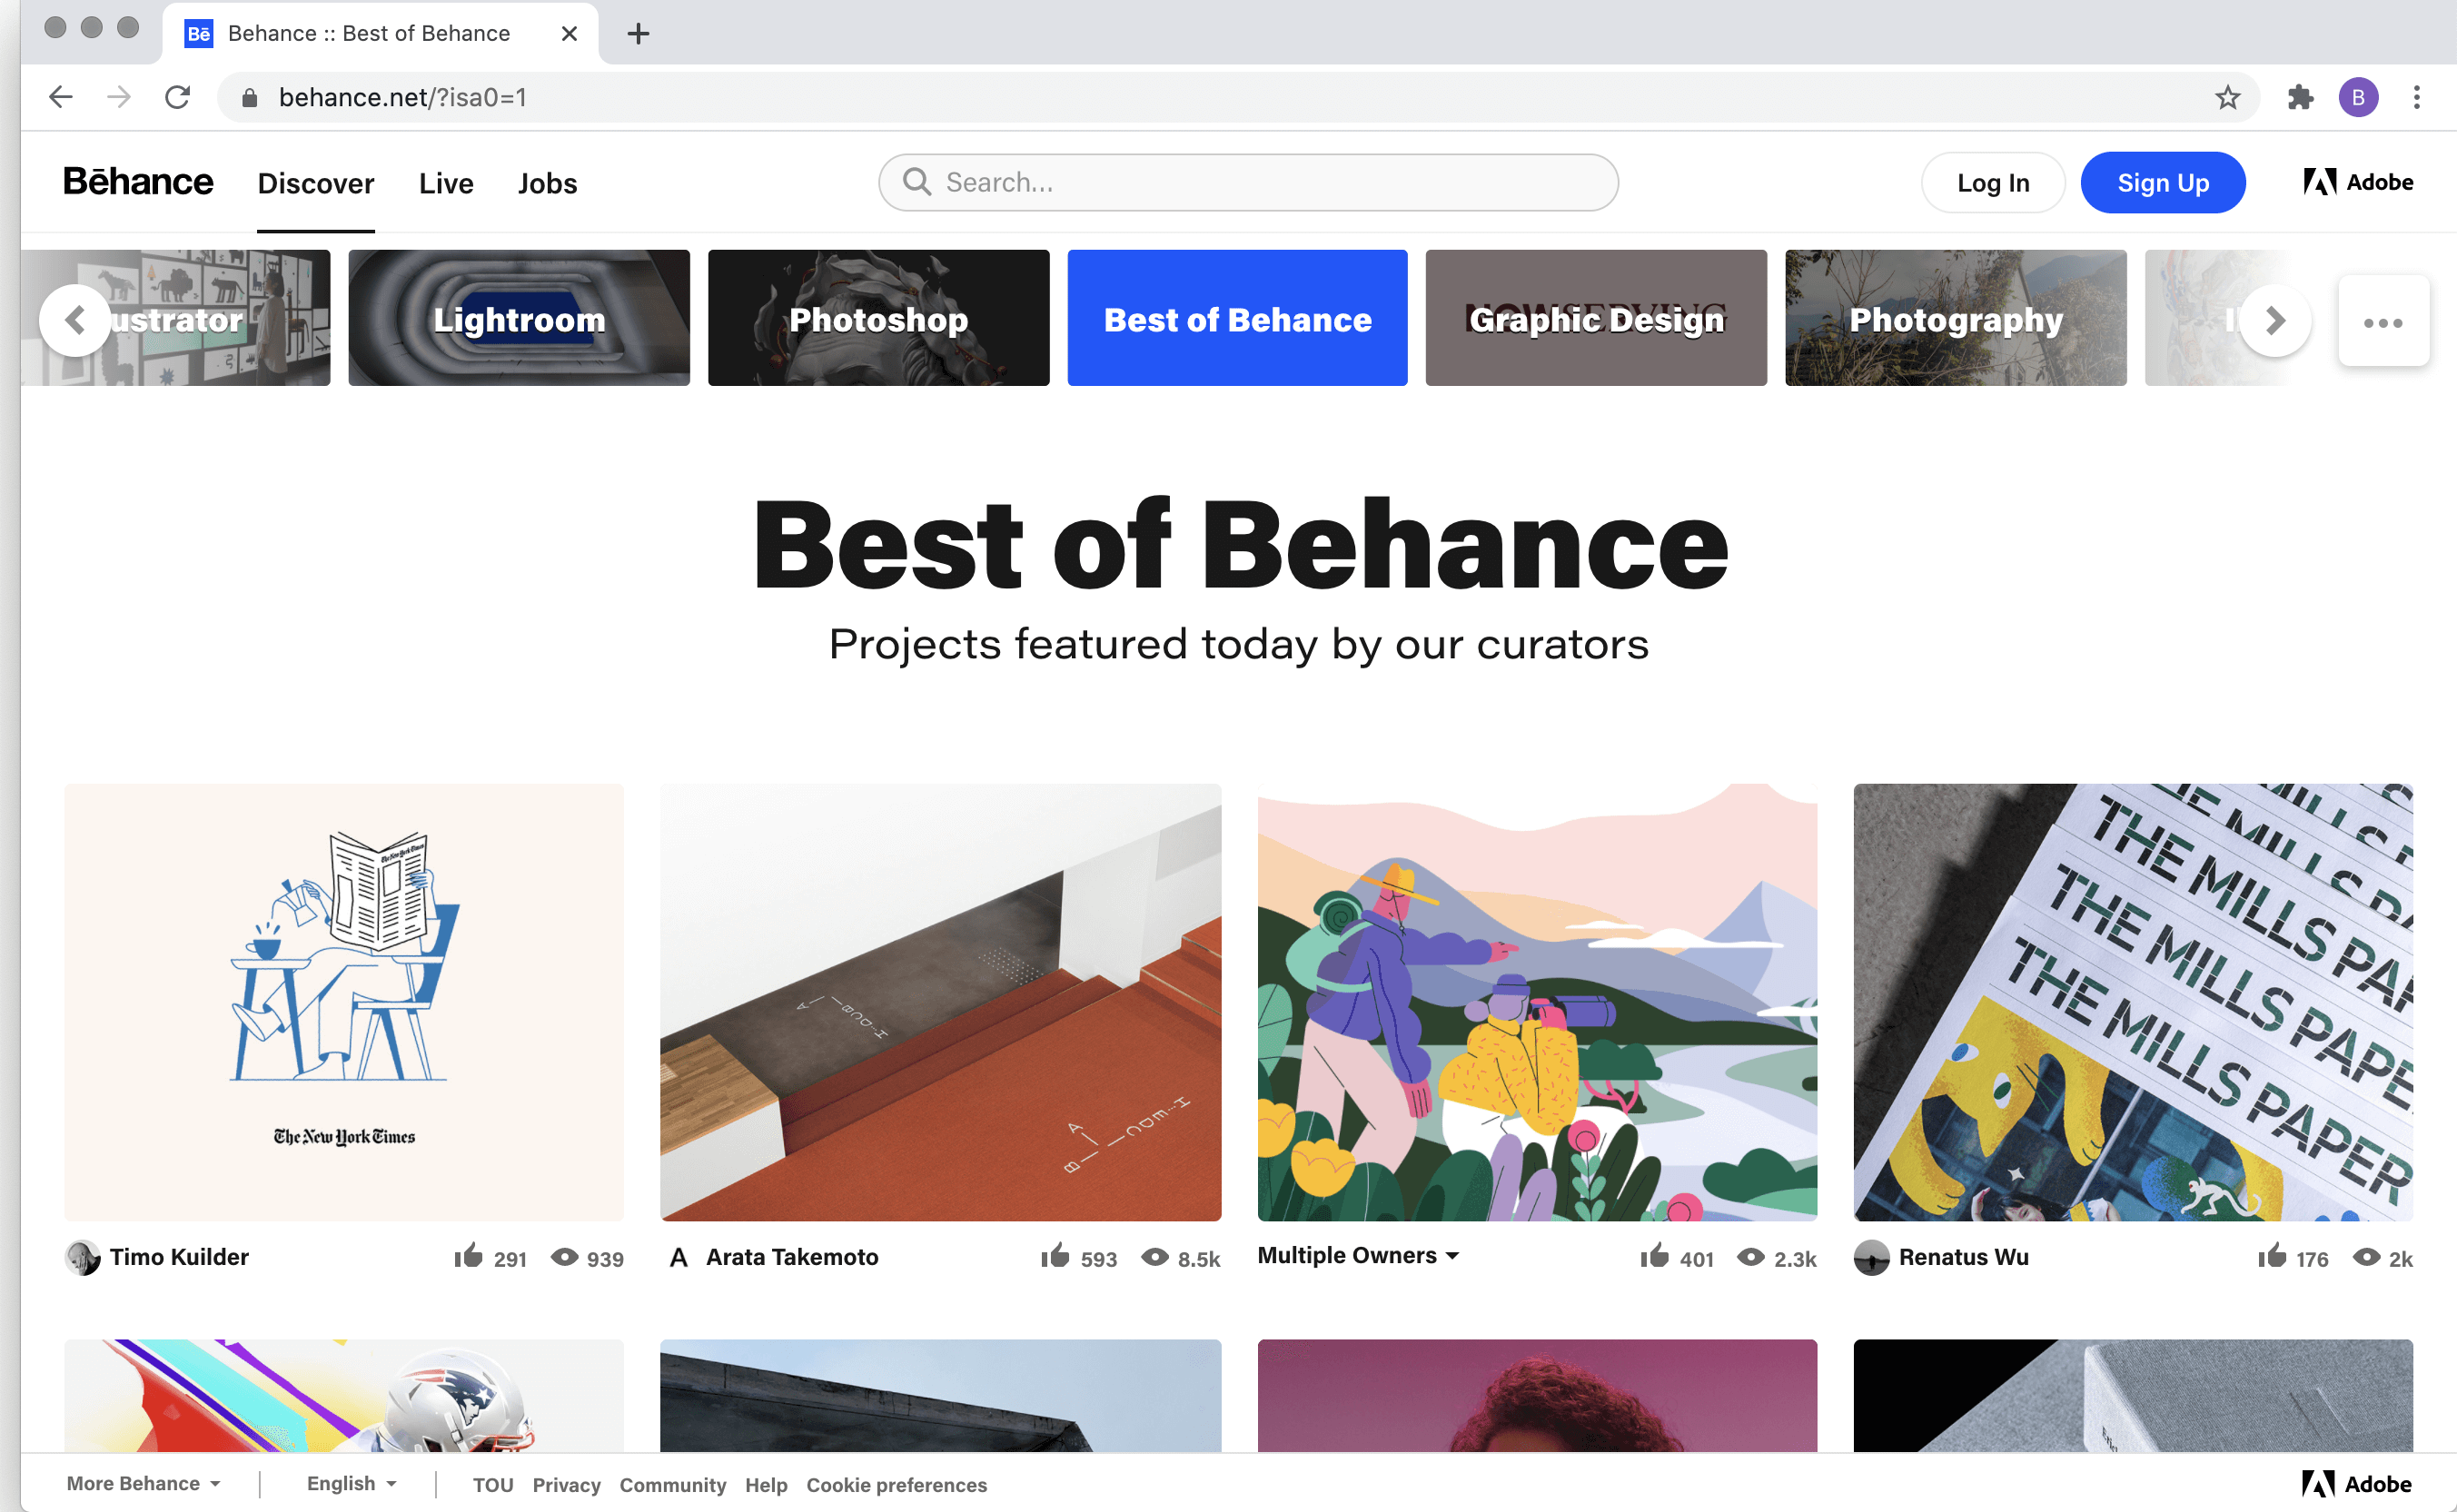Click the thumbs-up icon beside 291
Viewport: 2457px width, 1512px height.
[x=468, y=1256]
